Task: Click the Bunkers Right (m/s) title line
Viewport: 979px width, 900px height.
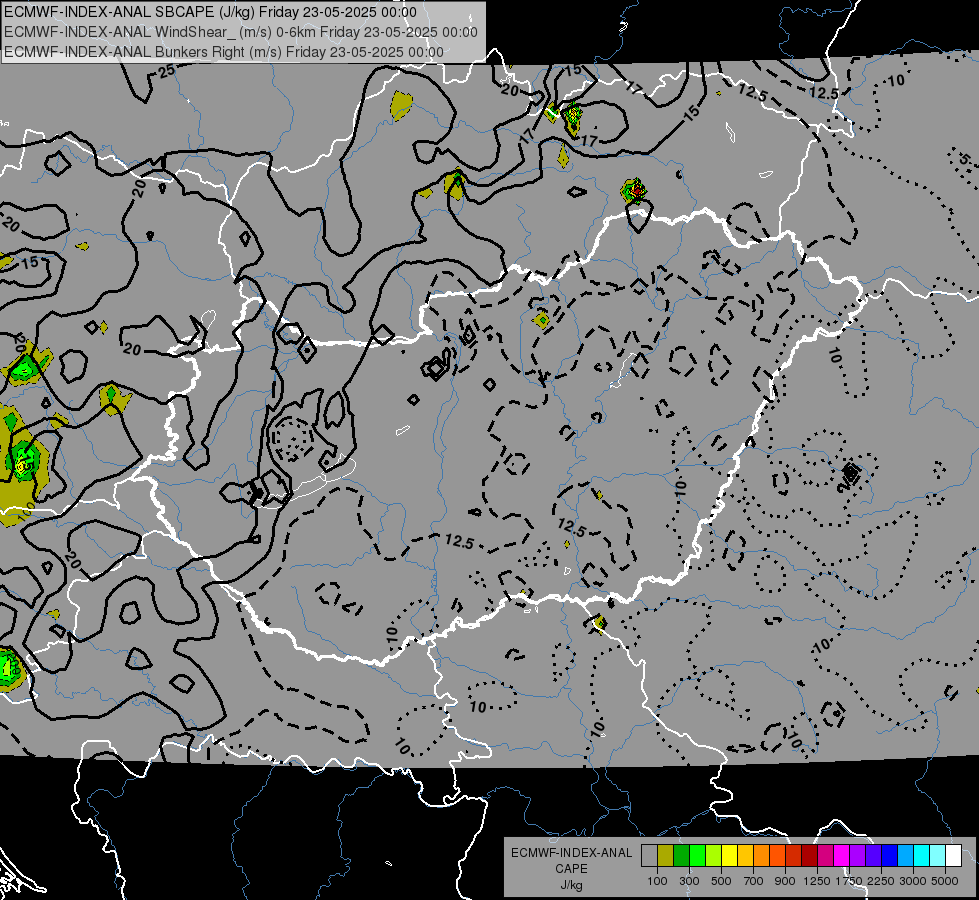Action: (224, 52)
